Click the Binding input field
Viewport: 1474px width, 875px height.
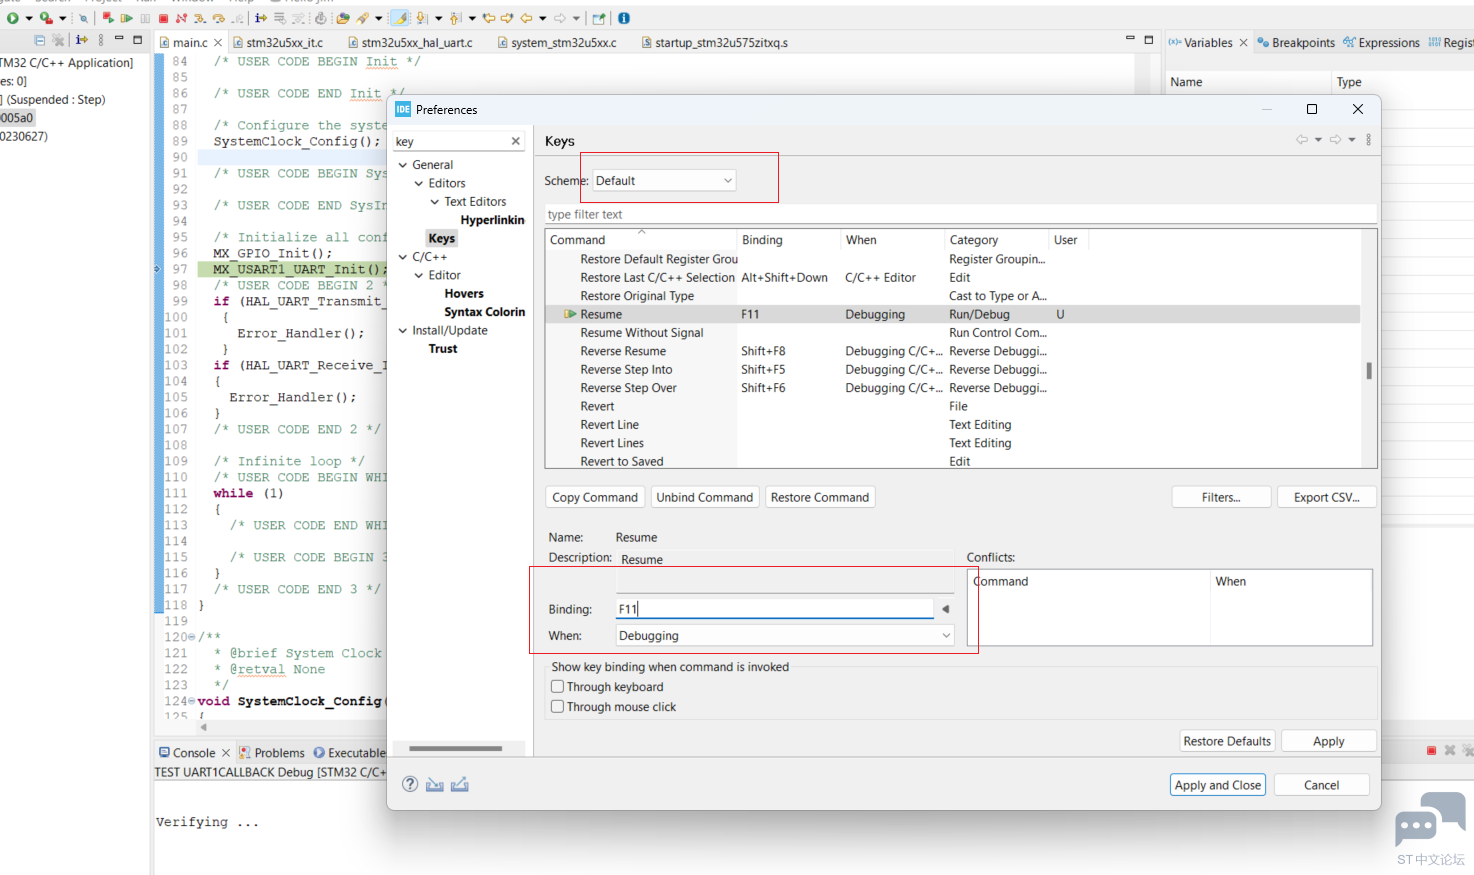(775, 609)
